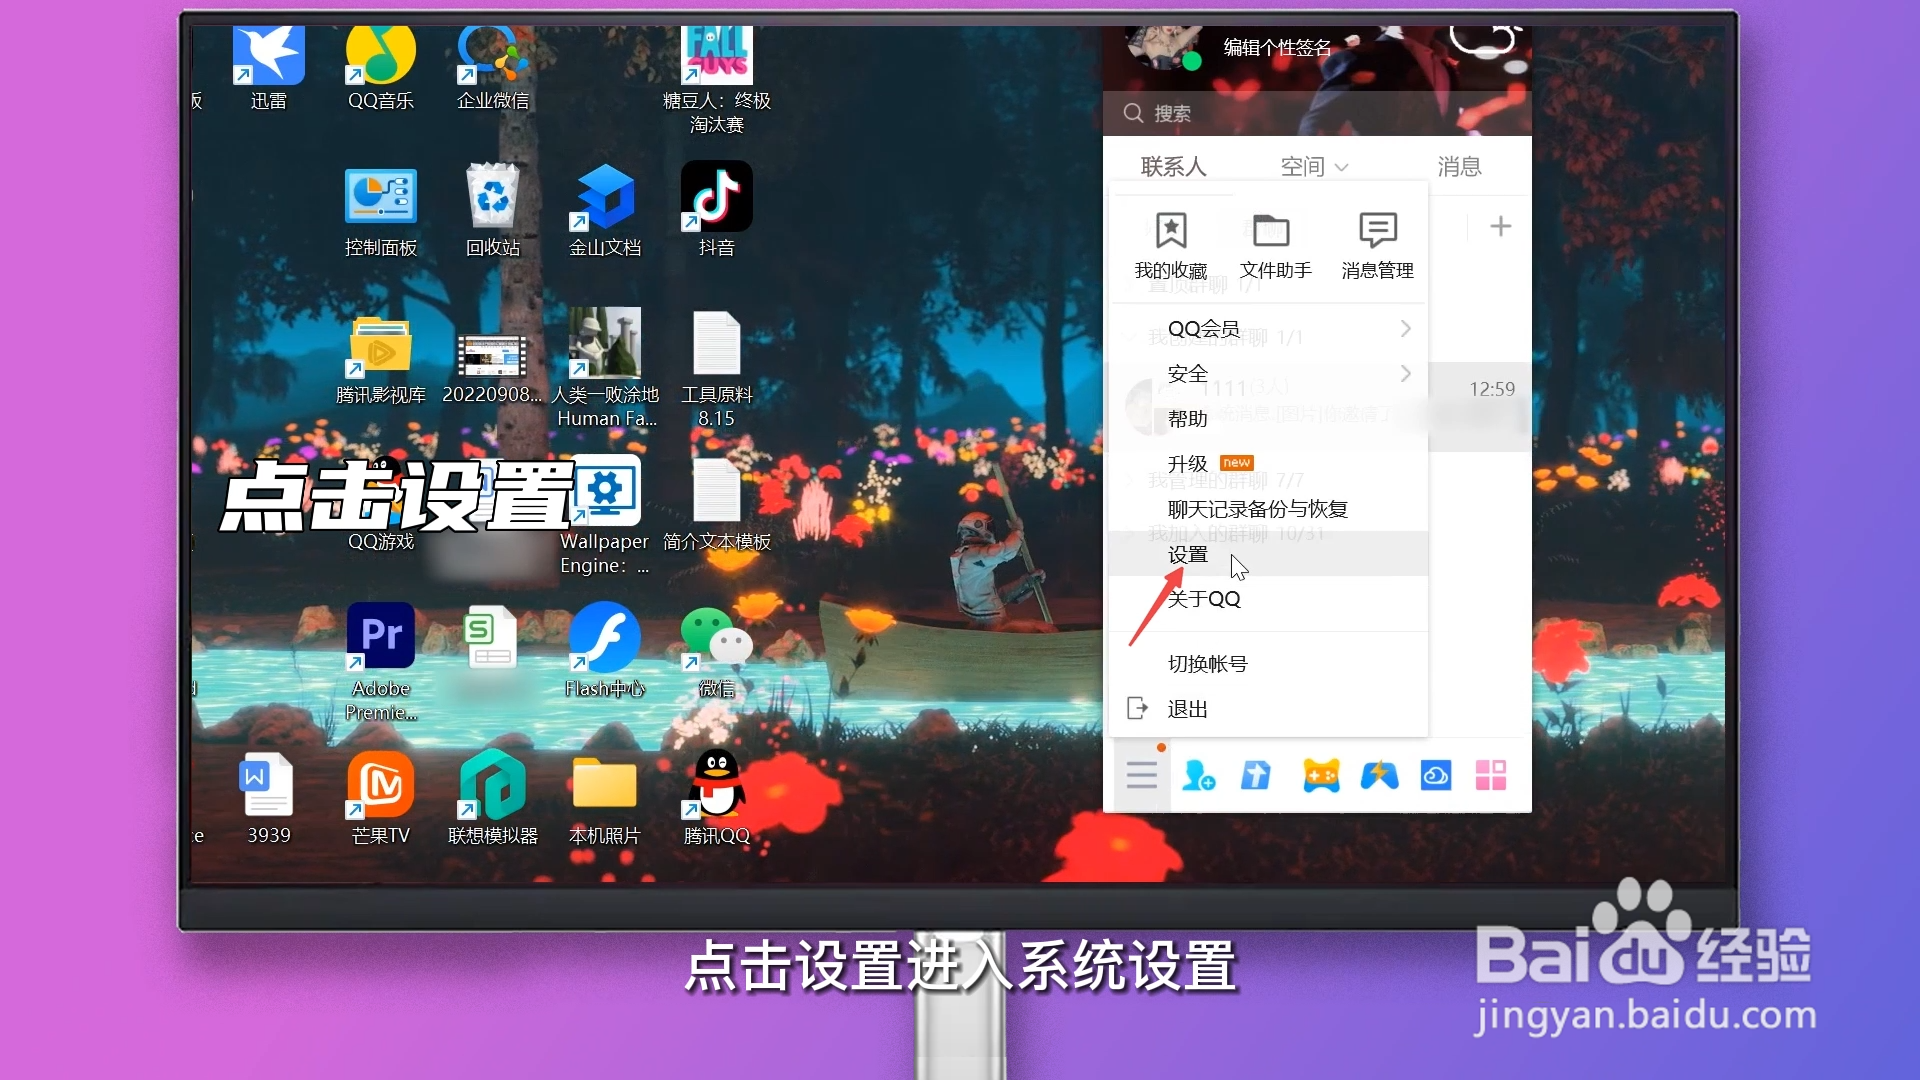1920x1080 pixels.
Task: Launch 腾讯QQ from the desktop
Action: pos(717,798)
